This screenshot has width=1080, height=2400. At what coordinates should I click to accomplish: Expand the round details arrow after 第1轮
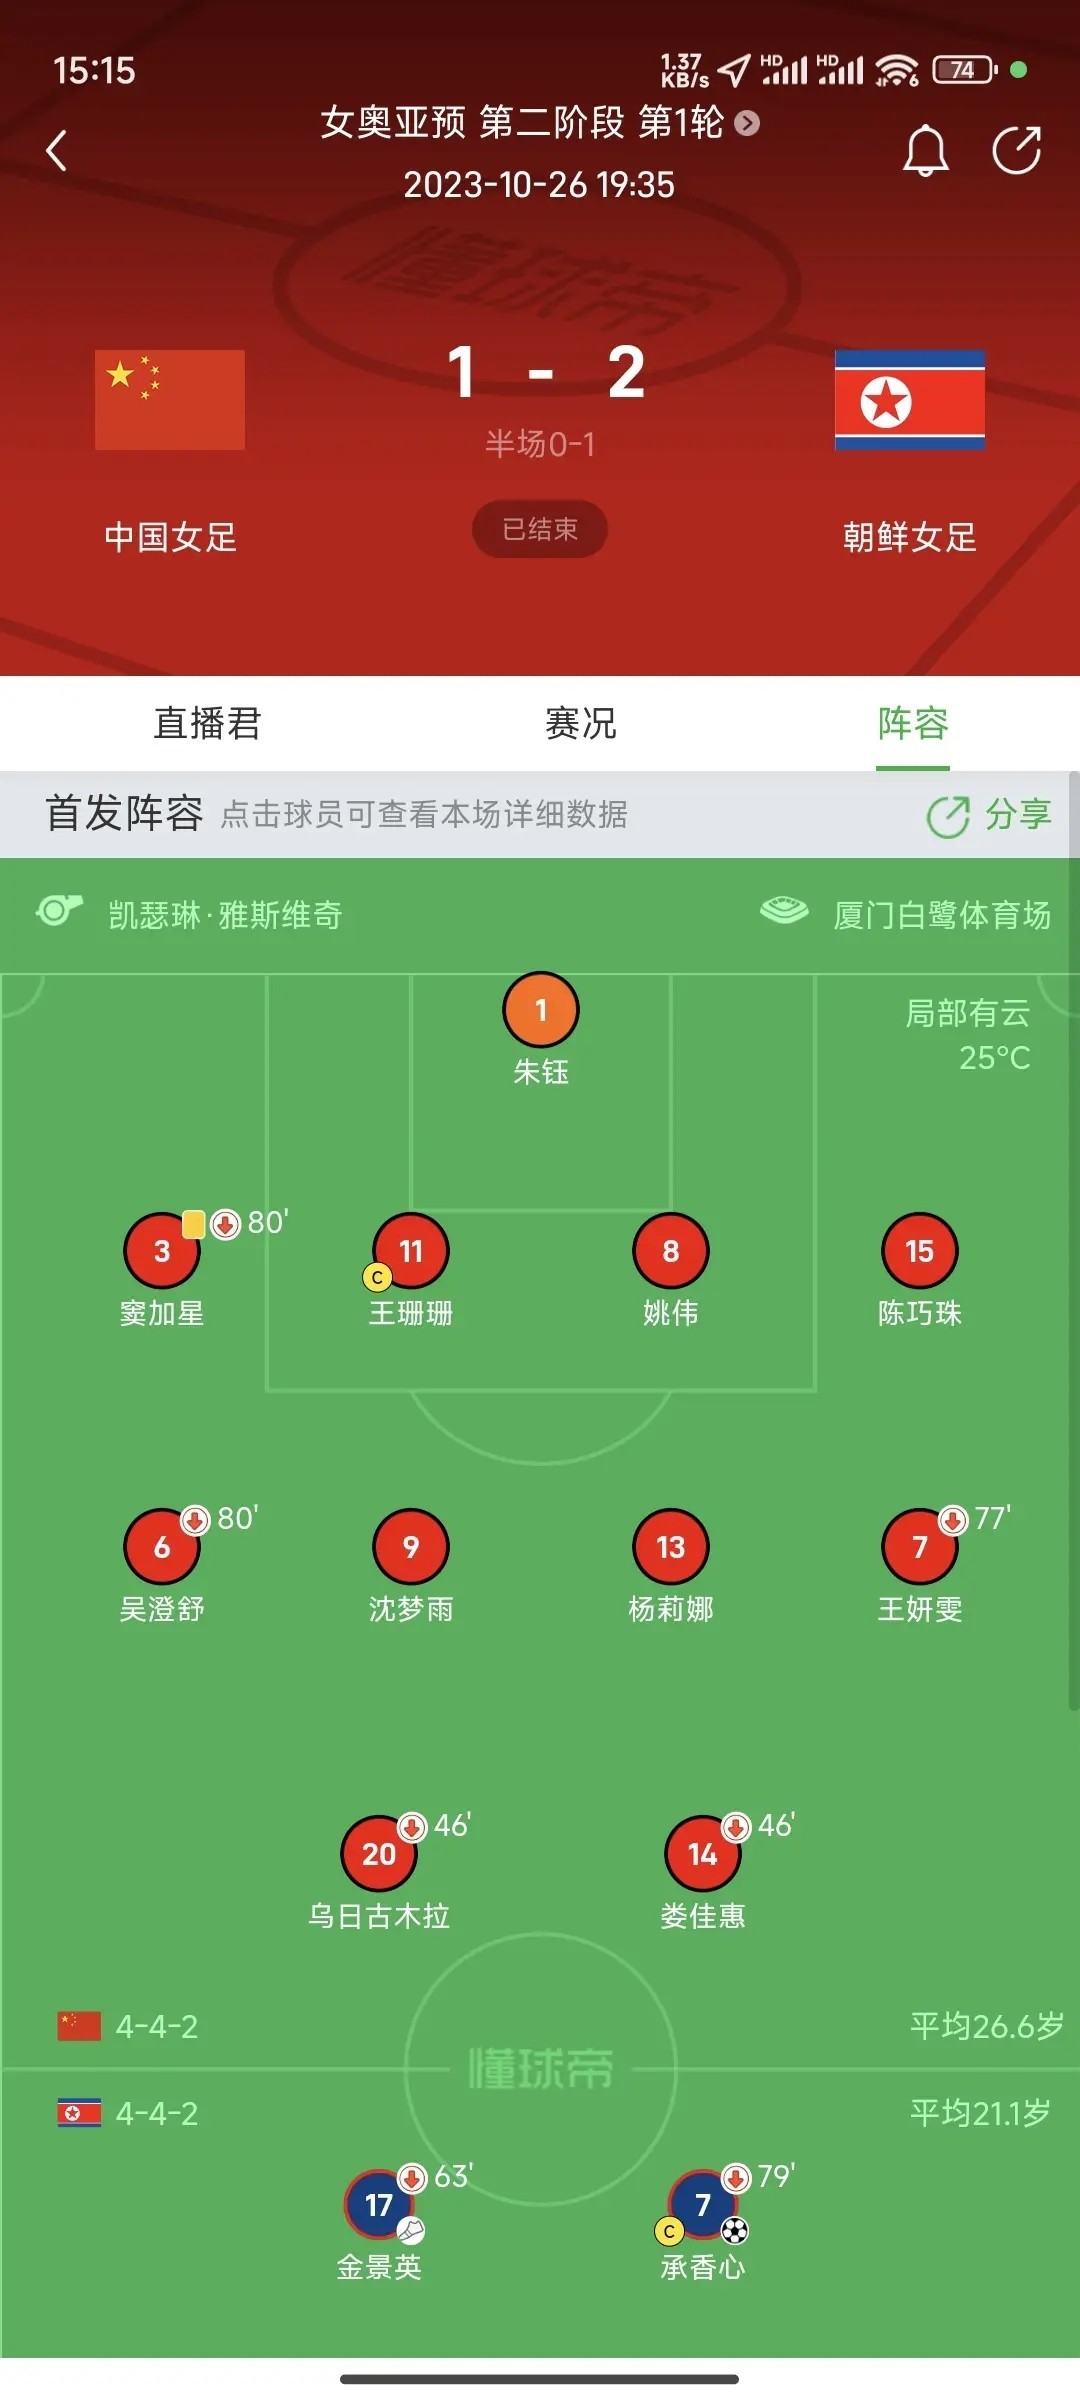tap(747, 123)
